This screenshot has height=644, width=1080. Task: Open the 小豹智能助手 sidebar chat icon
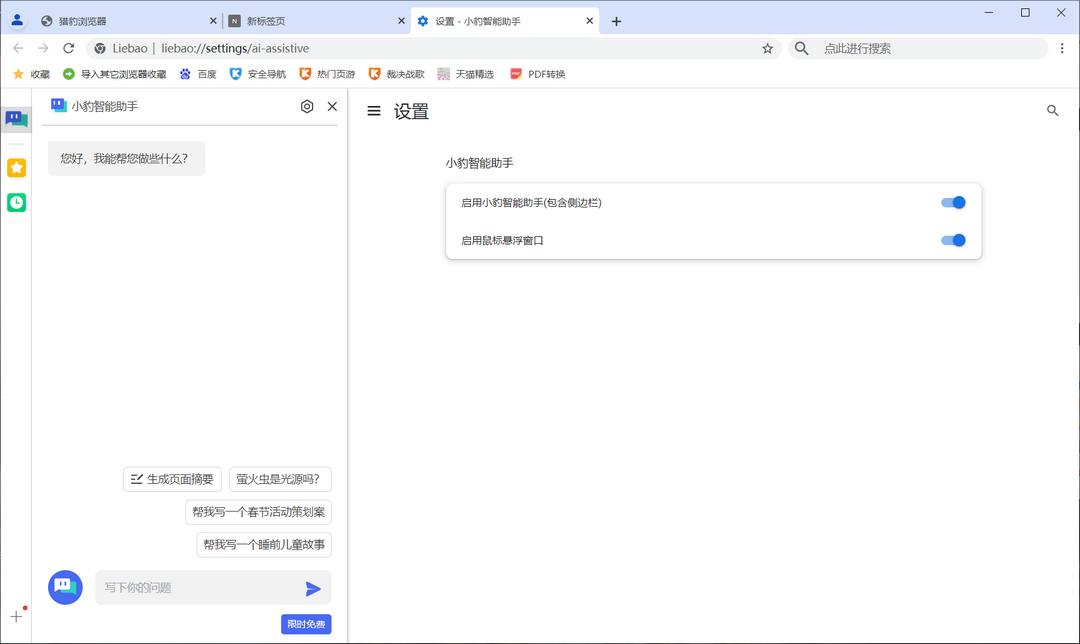[16, 119]
